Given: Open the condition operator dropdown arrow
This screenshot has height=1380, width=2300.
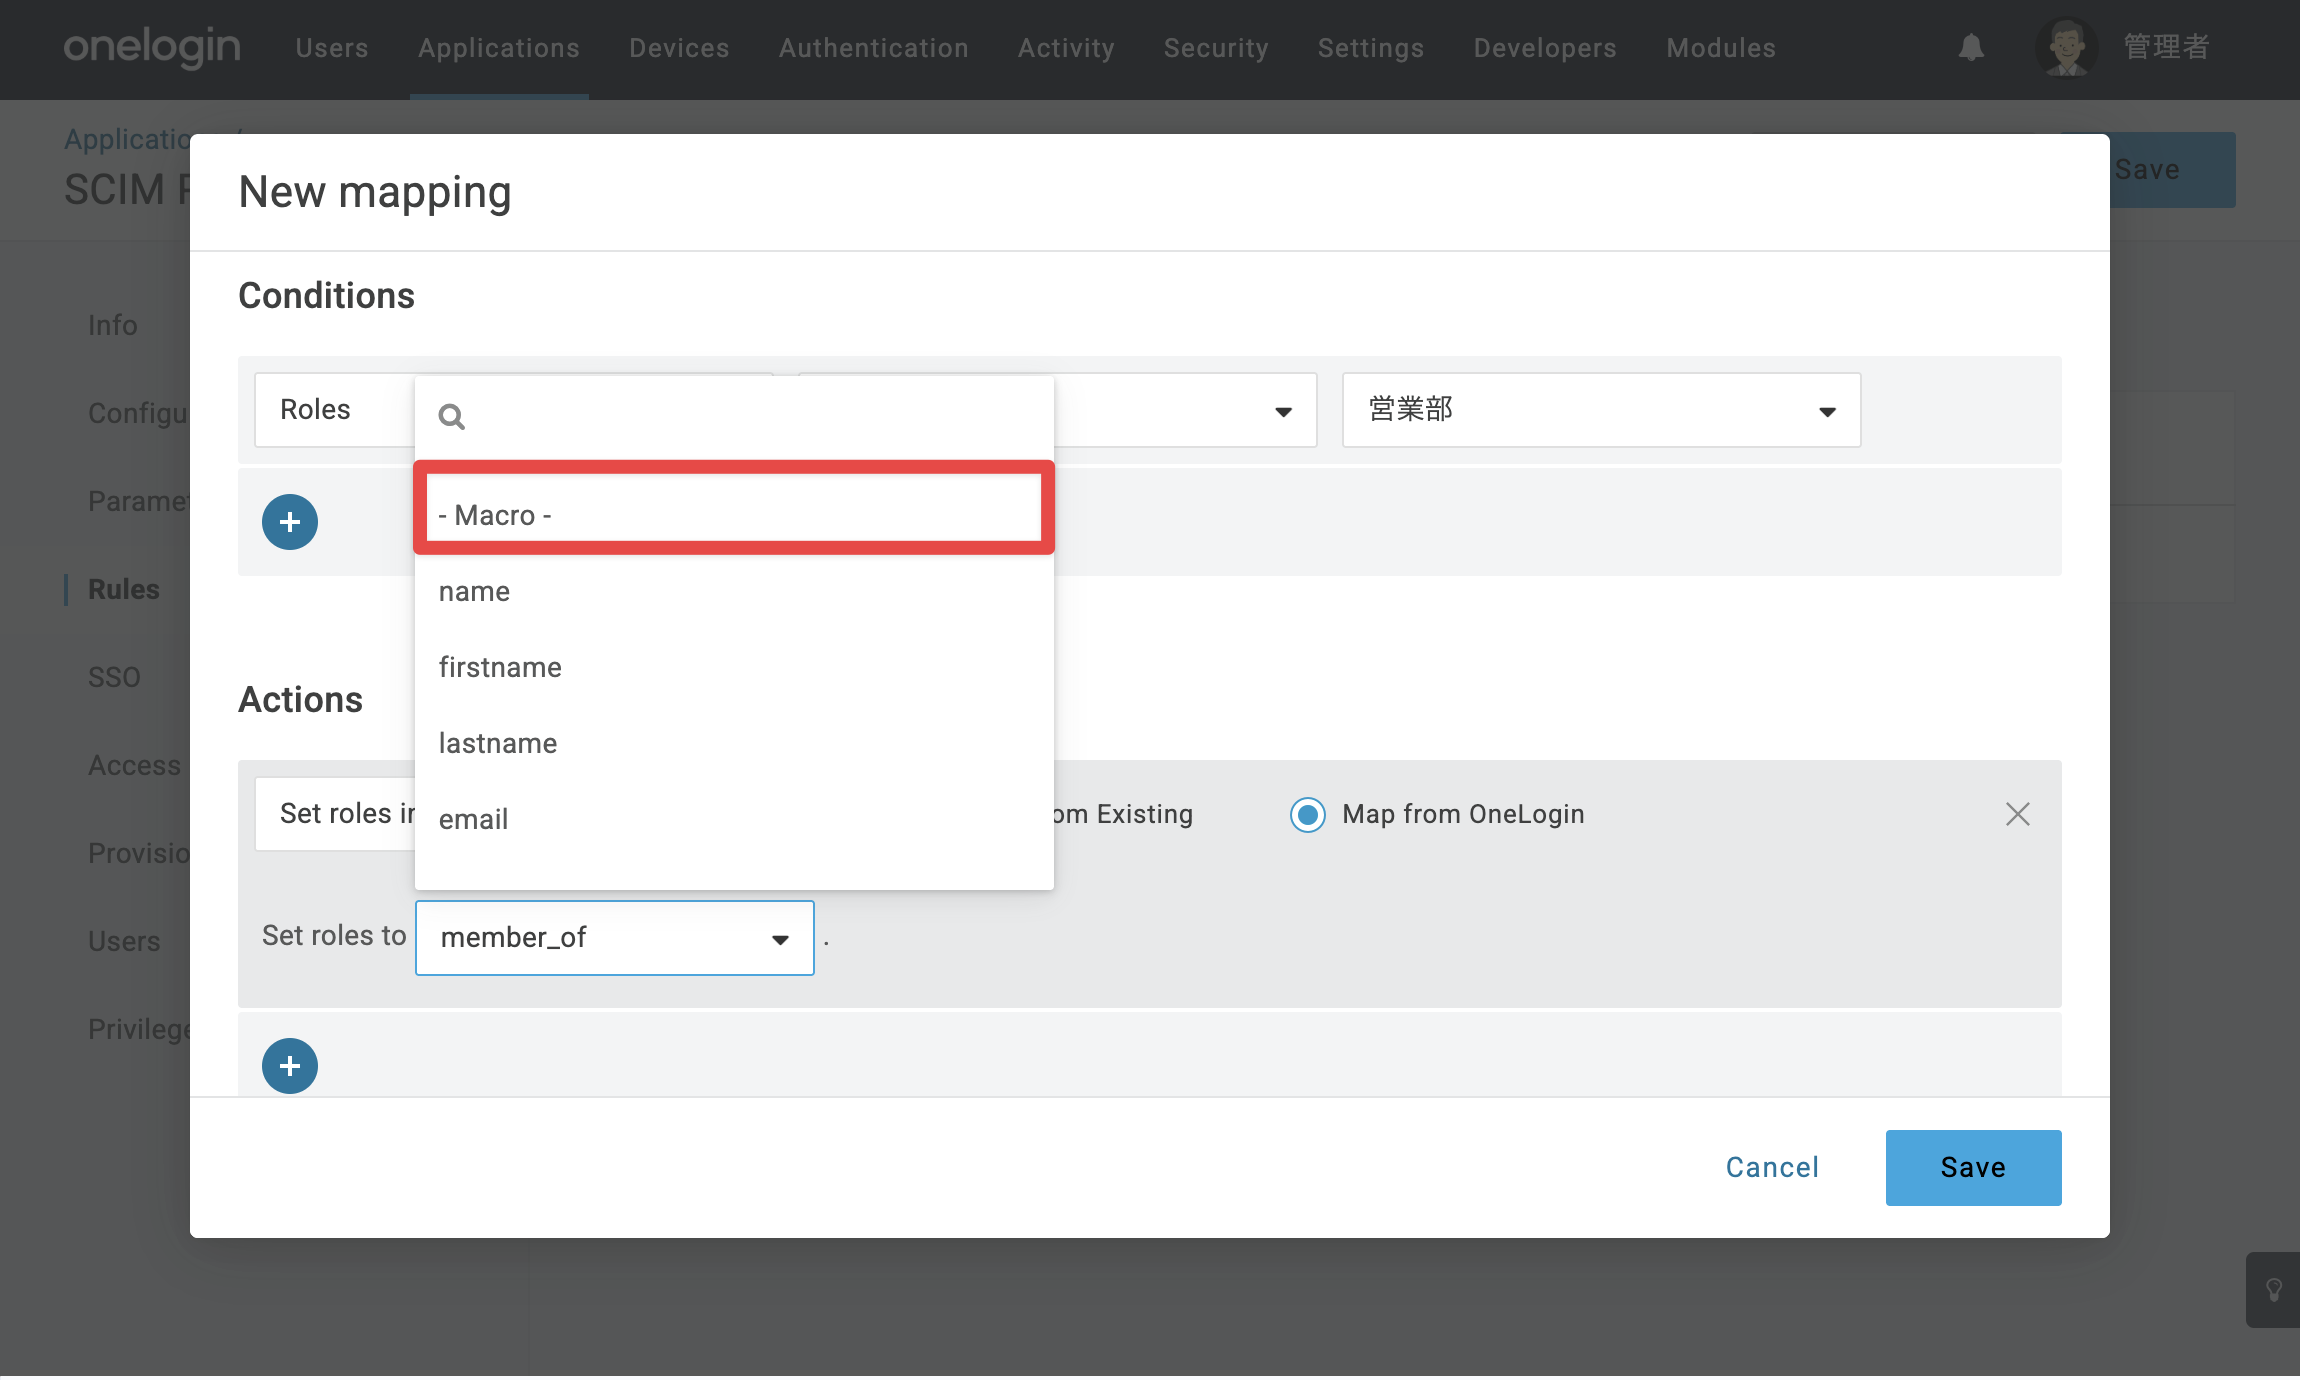Looking at the screenshot, I should pos(1283,412).
